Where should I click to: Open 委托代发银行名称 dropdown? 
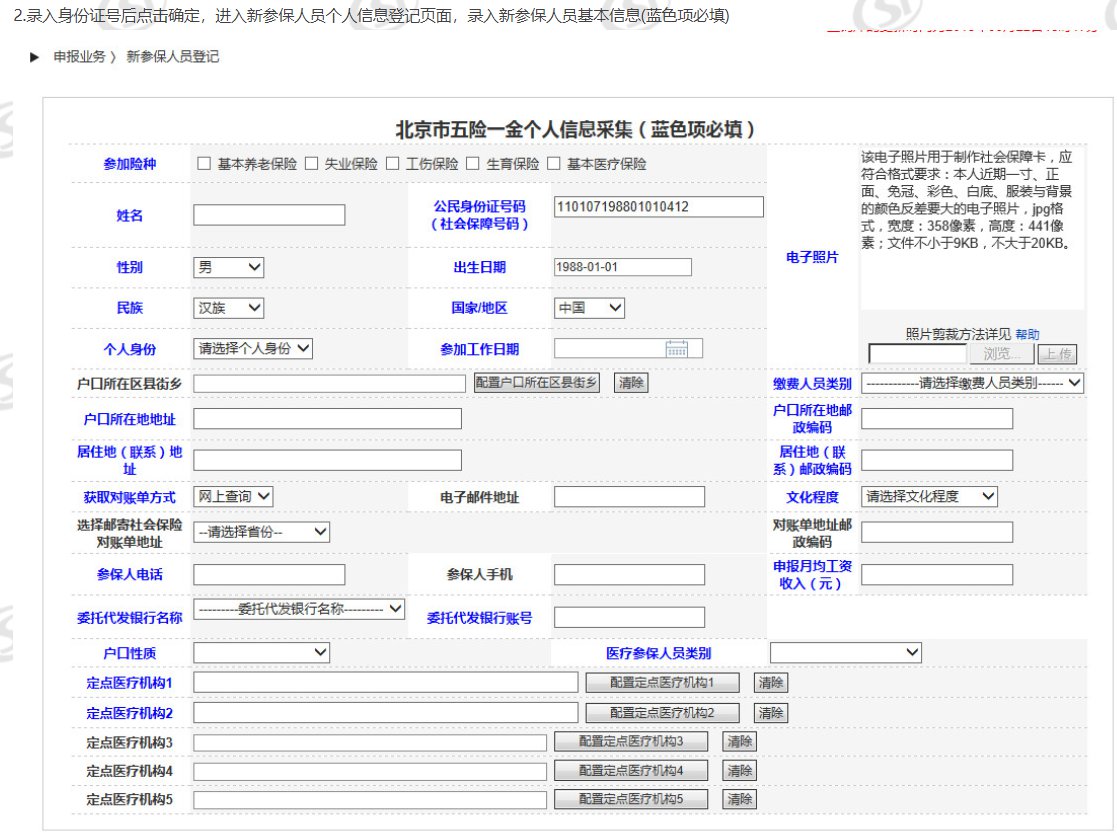tap(299, 609)
